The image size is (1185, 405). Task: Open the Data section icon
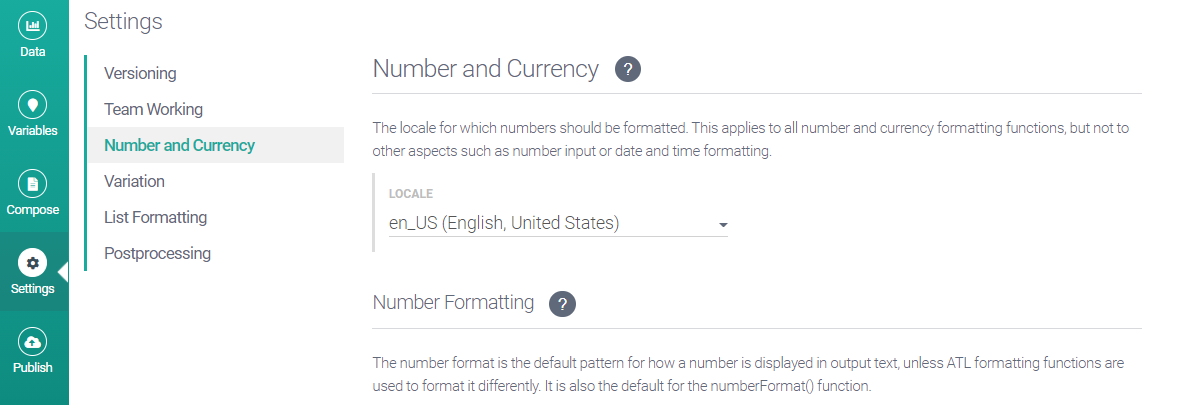(x=33, y=25)
